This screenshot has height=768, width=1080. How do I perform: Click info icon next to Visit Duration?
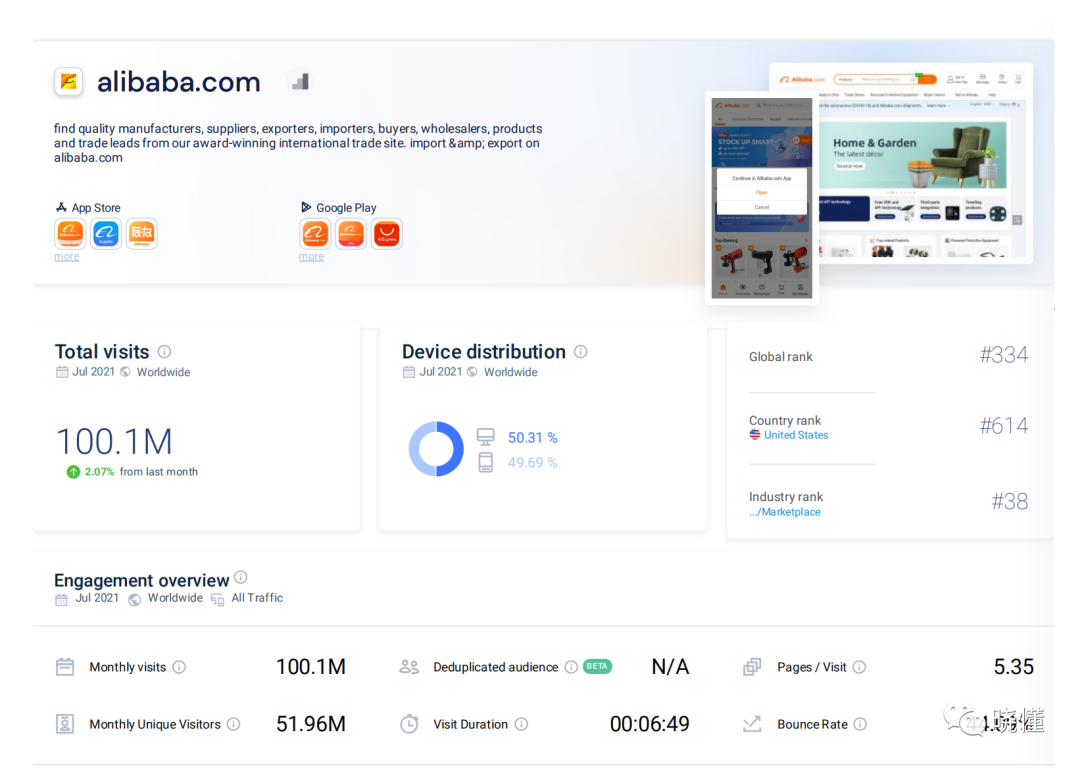(521, 724)
